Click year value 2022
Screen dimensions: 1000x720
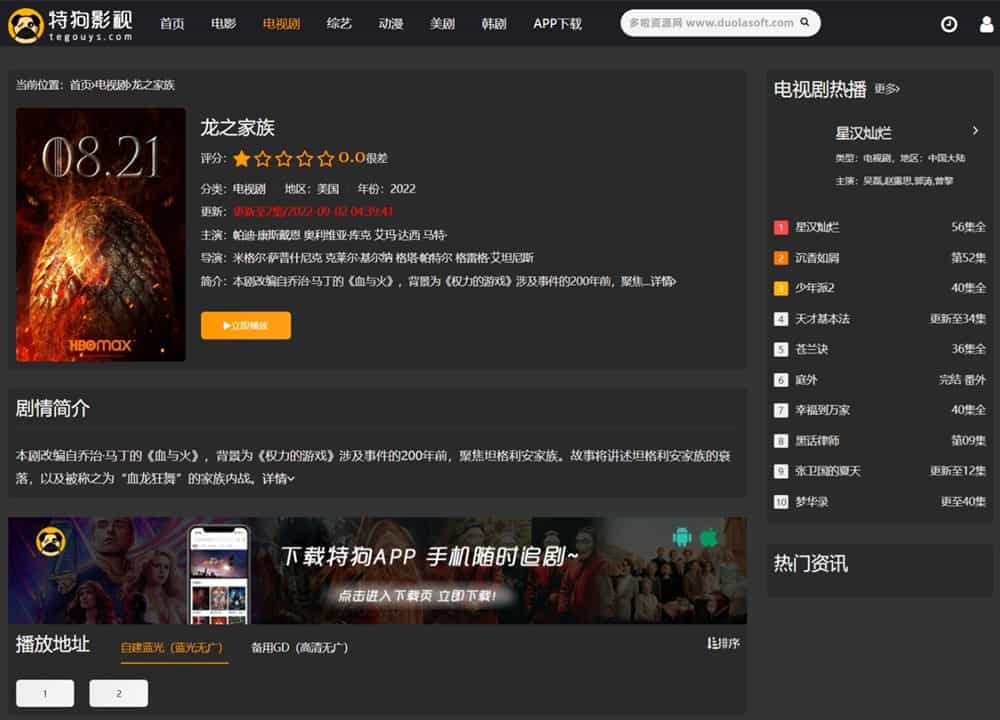tap(402, 189)
